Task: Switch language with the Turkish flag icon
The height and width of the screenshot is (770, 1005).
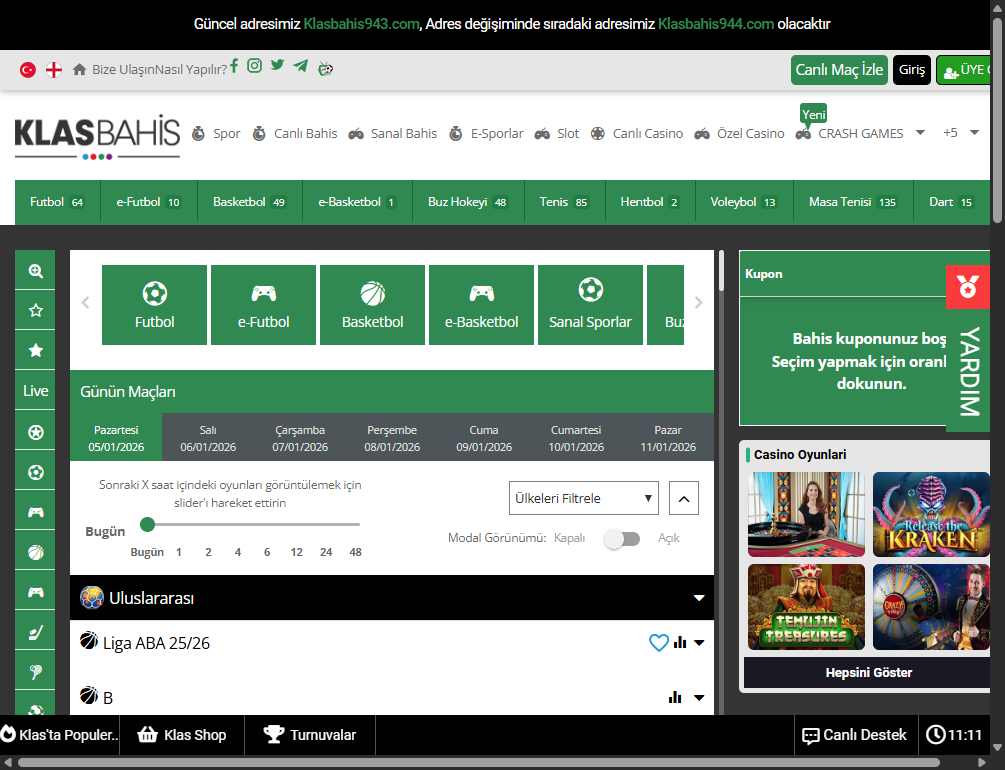Action: click(x=28, y=70)
